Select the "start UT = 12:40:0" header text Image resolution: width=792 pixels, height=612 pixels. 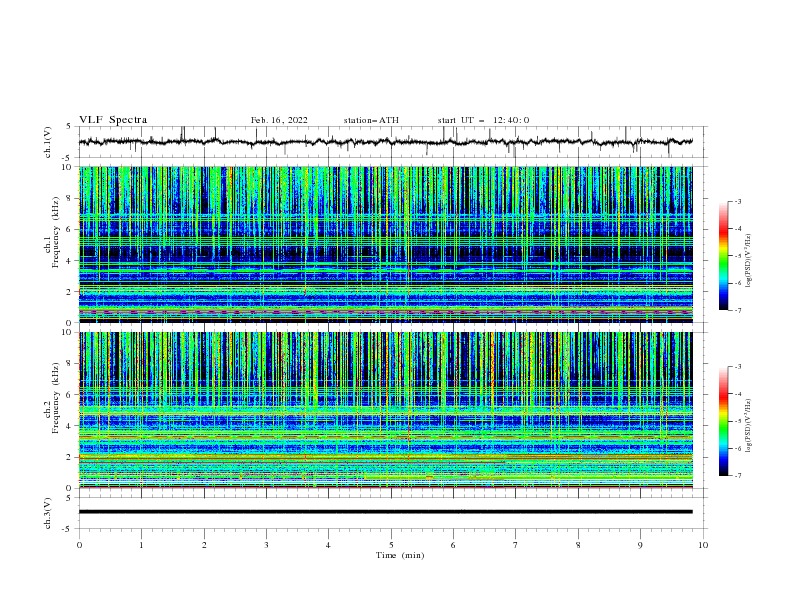pos(483,120)
